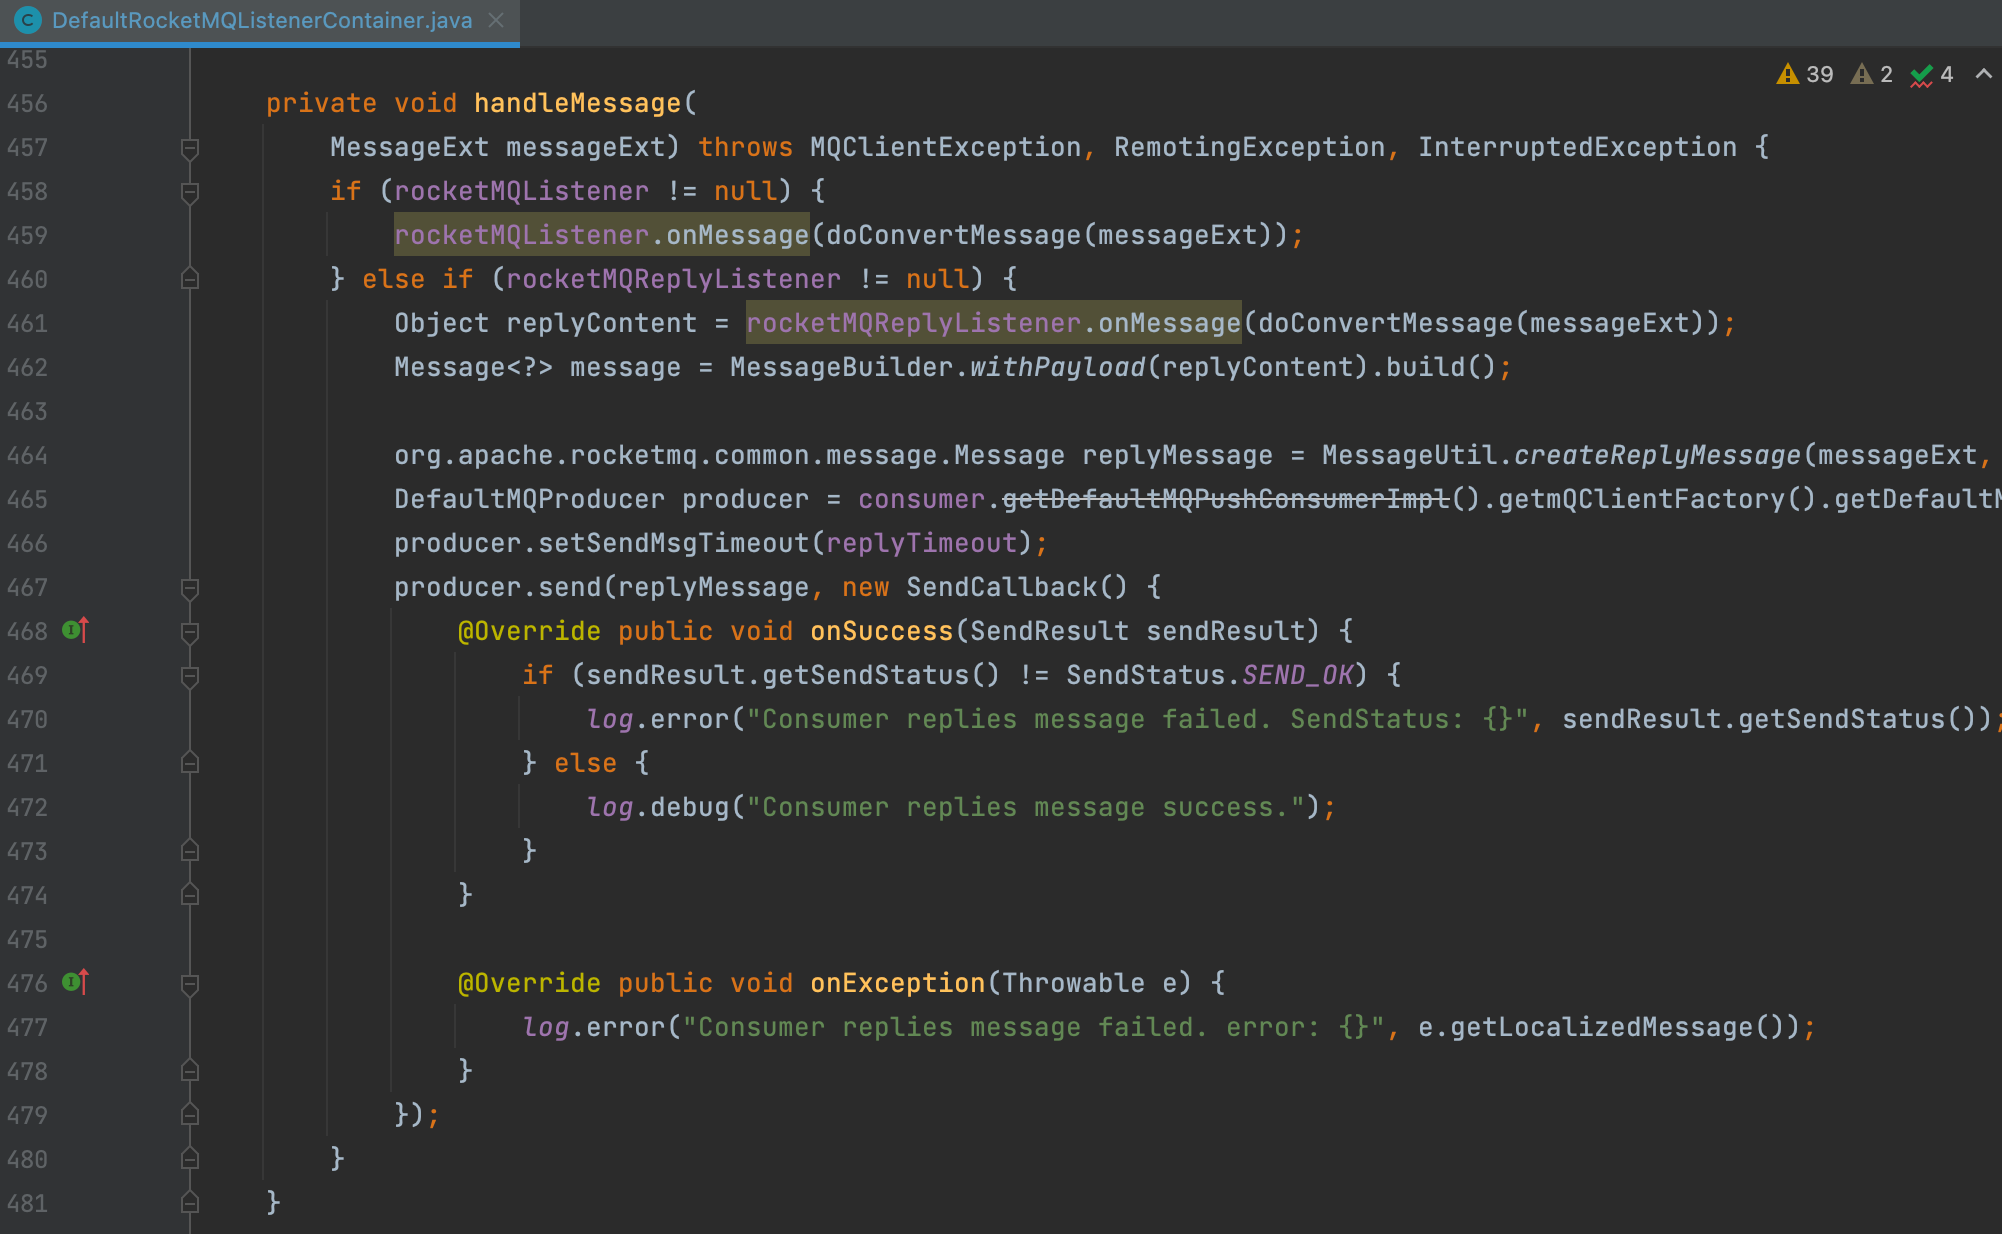2002x1234 pixels.
Task: Click the SendCallback constructor
Action: coord(1001,587)
